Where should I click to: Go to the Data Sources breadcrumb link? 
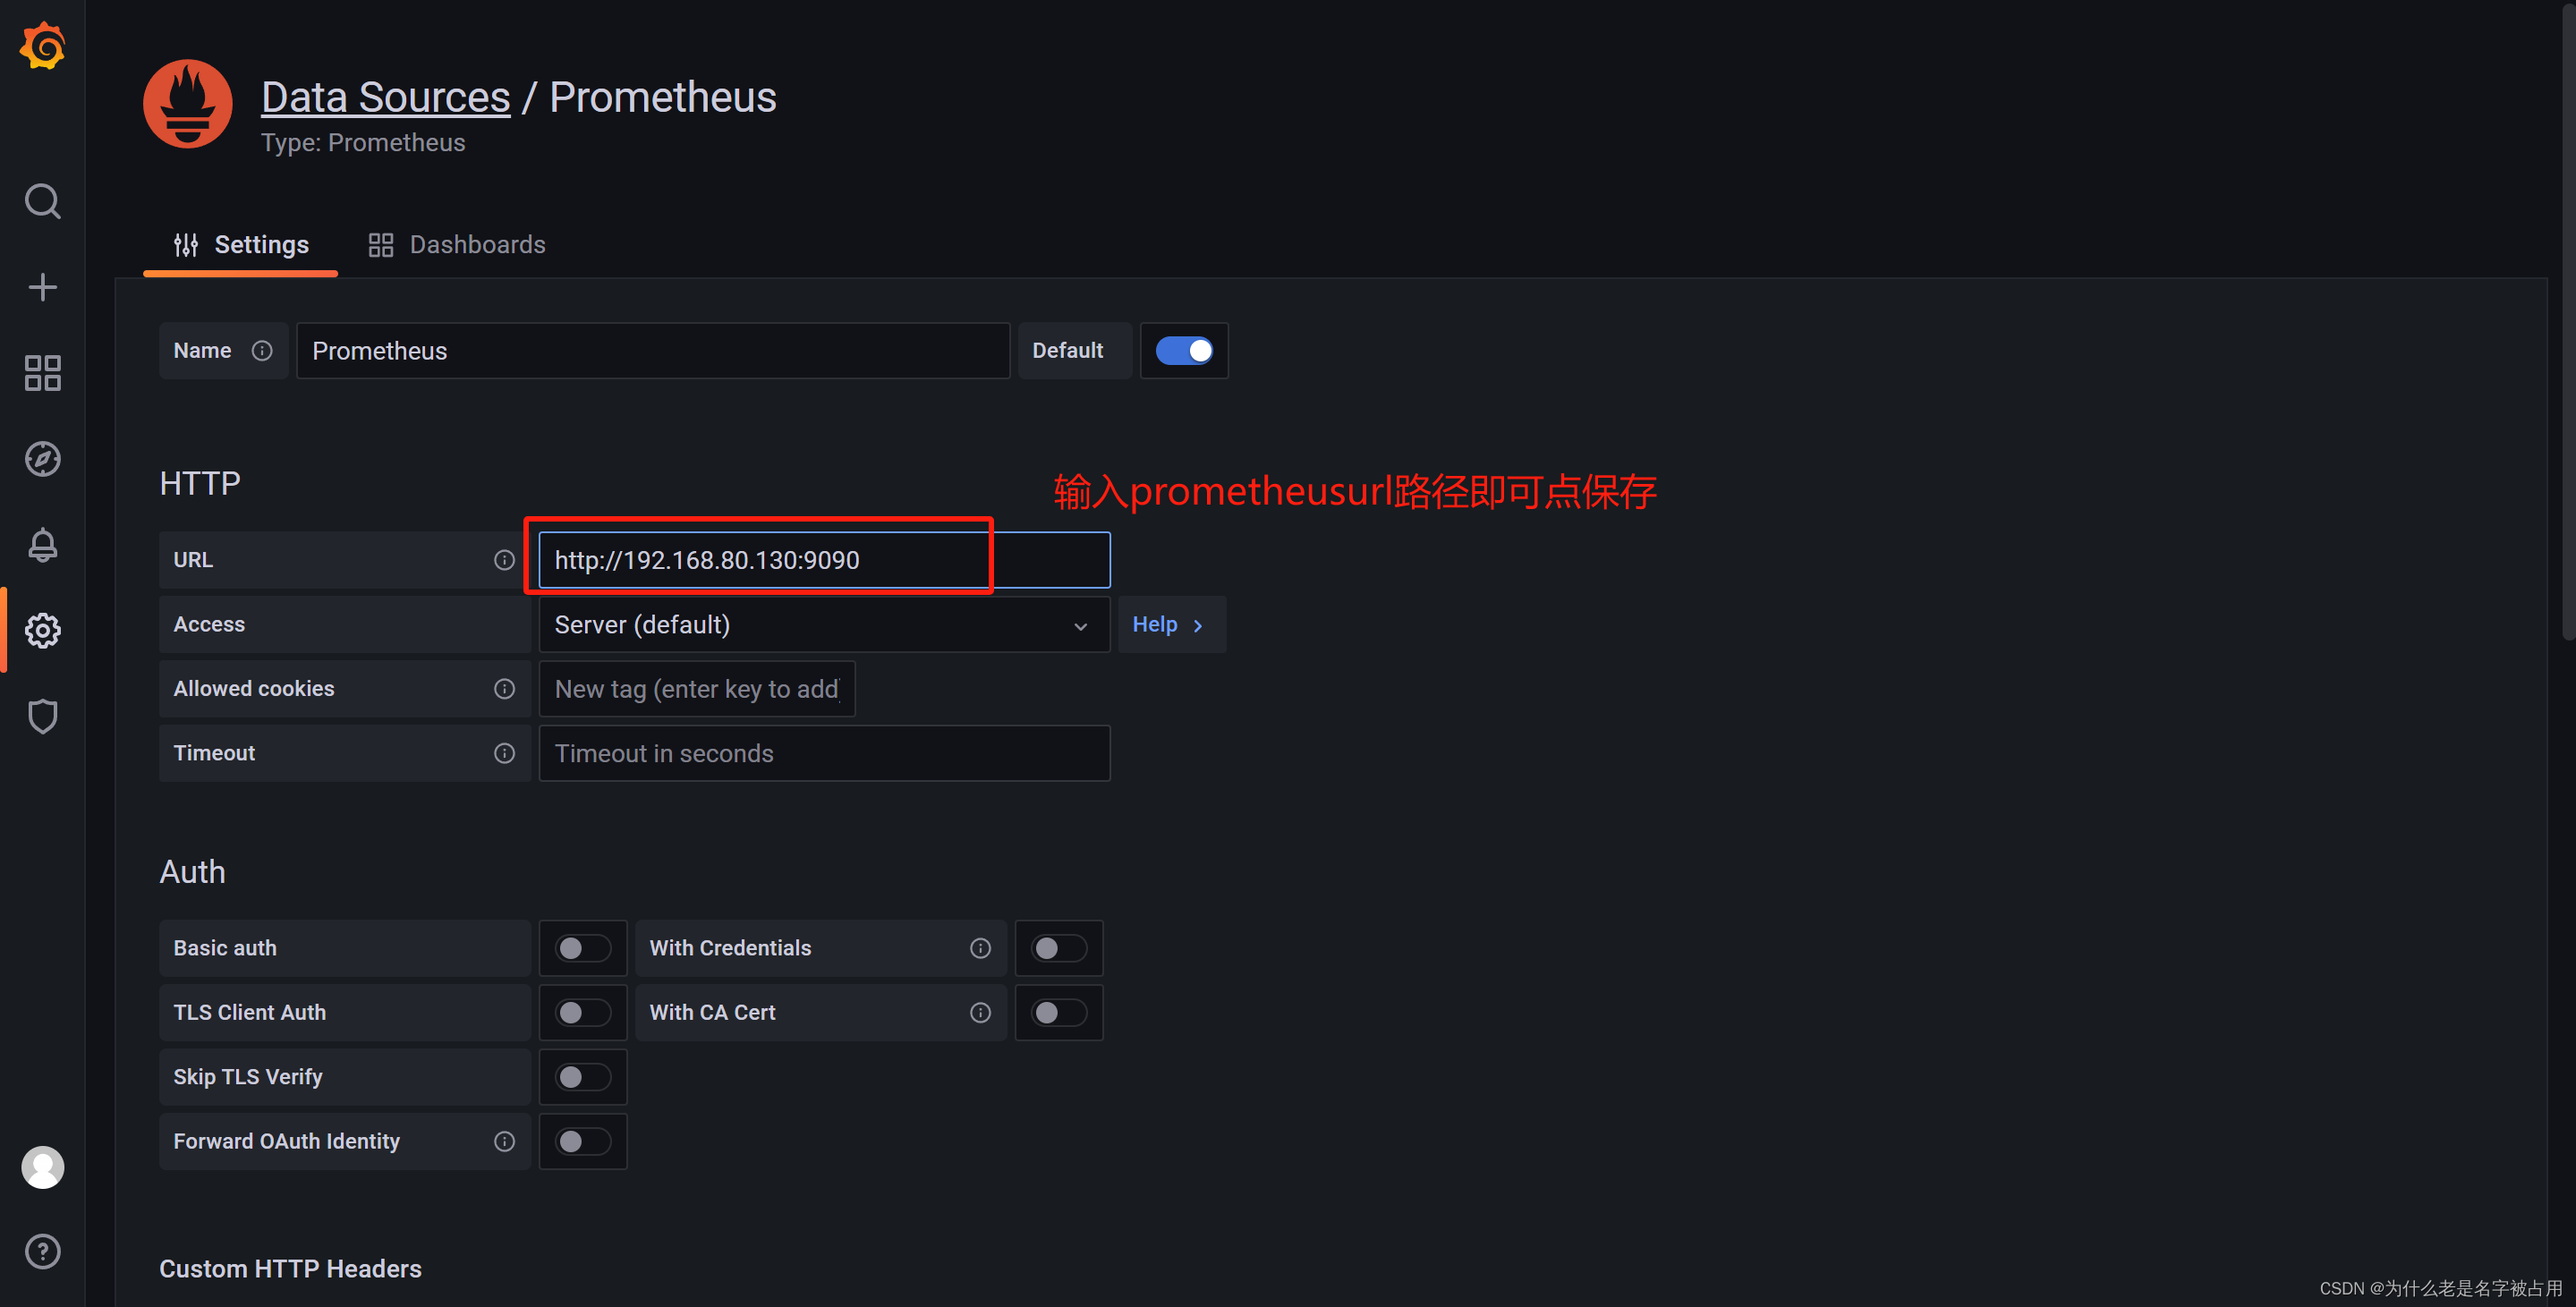386,97
